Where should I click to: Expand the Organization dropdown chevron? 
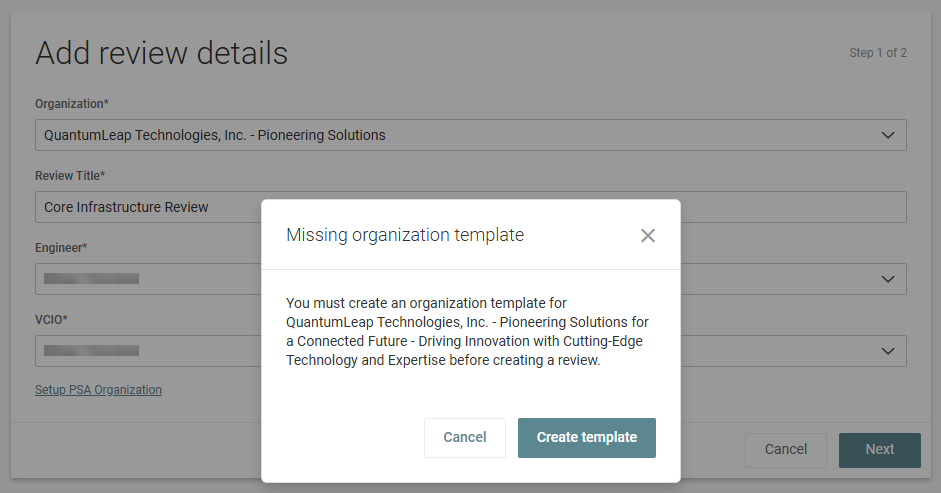(x=887, y=135)
